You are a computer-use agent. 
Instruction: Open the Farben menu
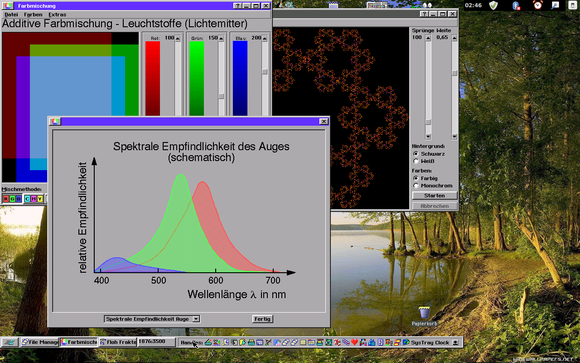(x=33, y=14)
